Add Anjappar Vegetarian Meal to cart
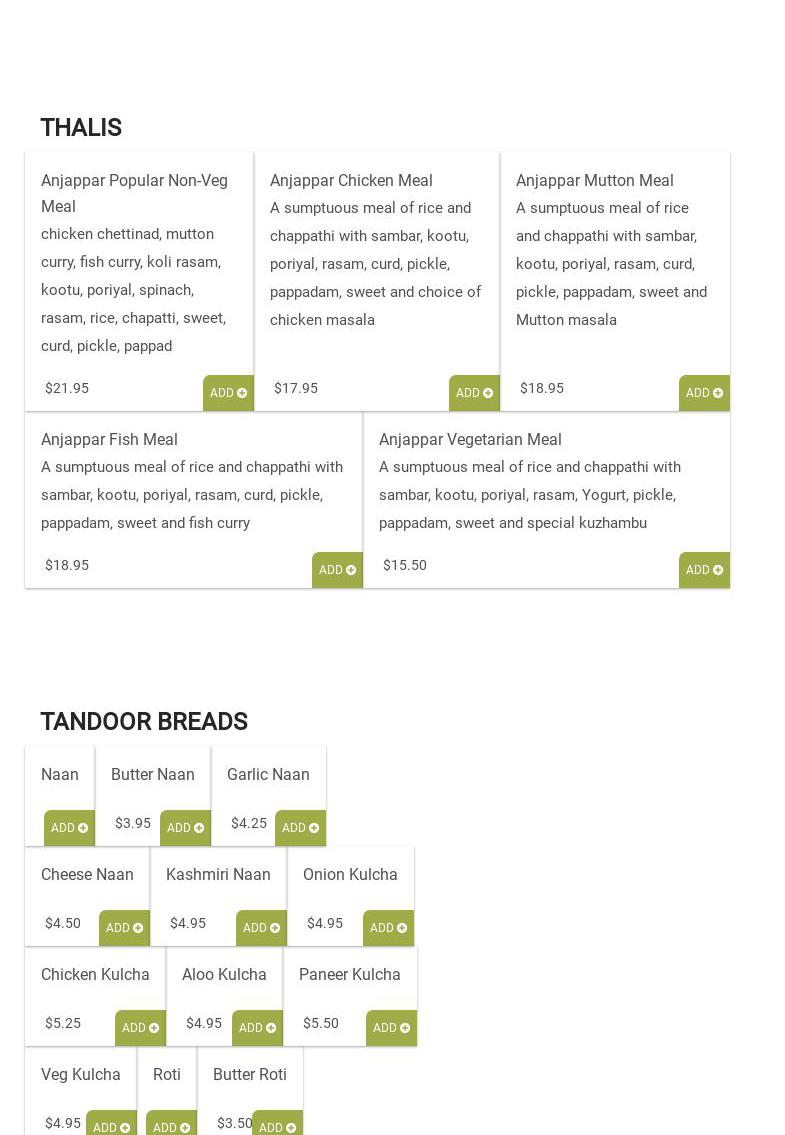 pos(704,570)
